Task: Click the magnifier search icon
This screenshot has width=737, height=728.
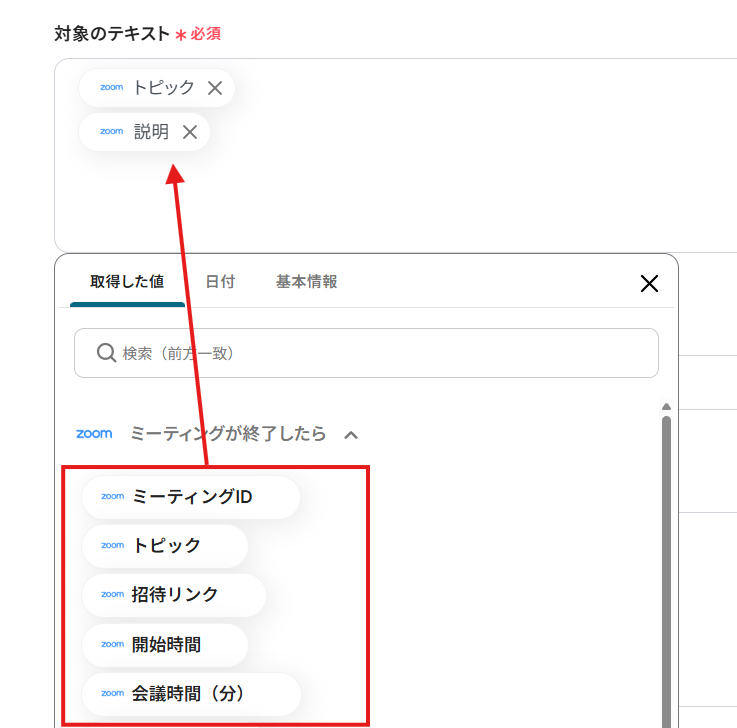Action: pos(106,352)
